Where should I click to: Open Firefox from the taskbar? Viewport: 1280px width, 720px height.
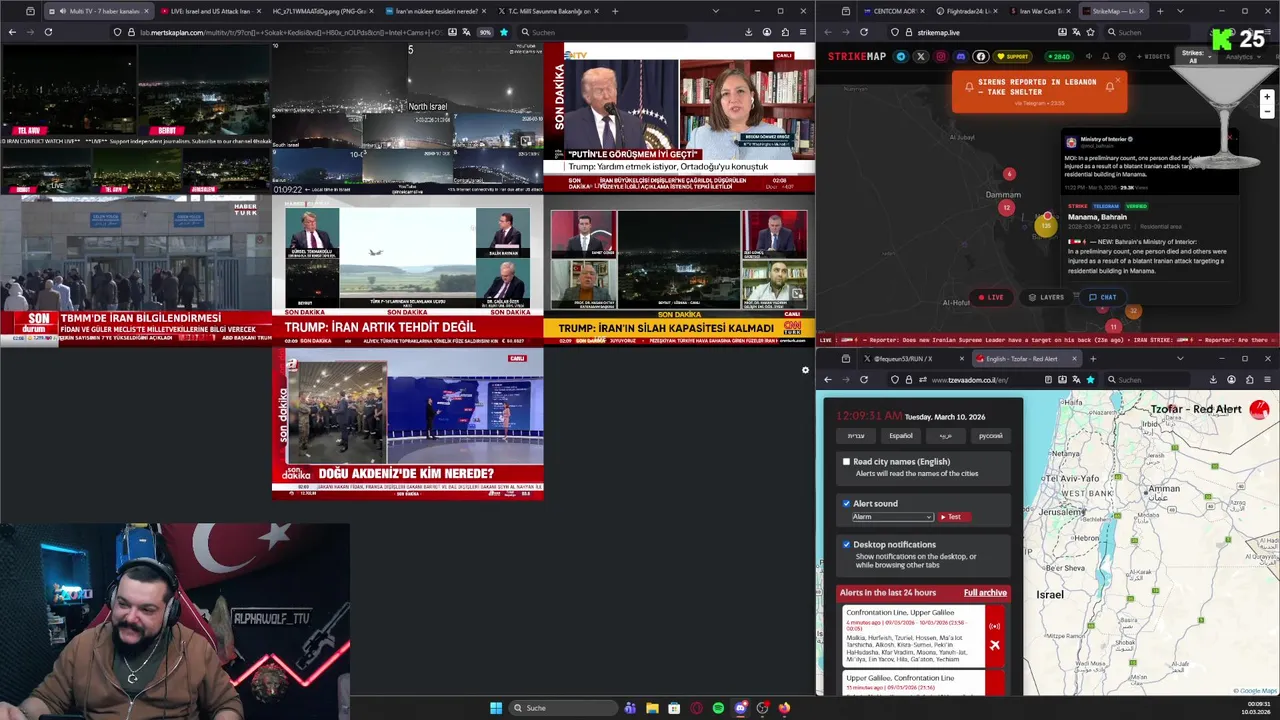[784, 708]
